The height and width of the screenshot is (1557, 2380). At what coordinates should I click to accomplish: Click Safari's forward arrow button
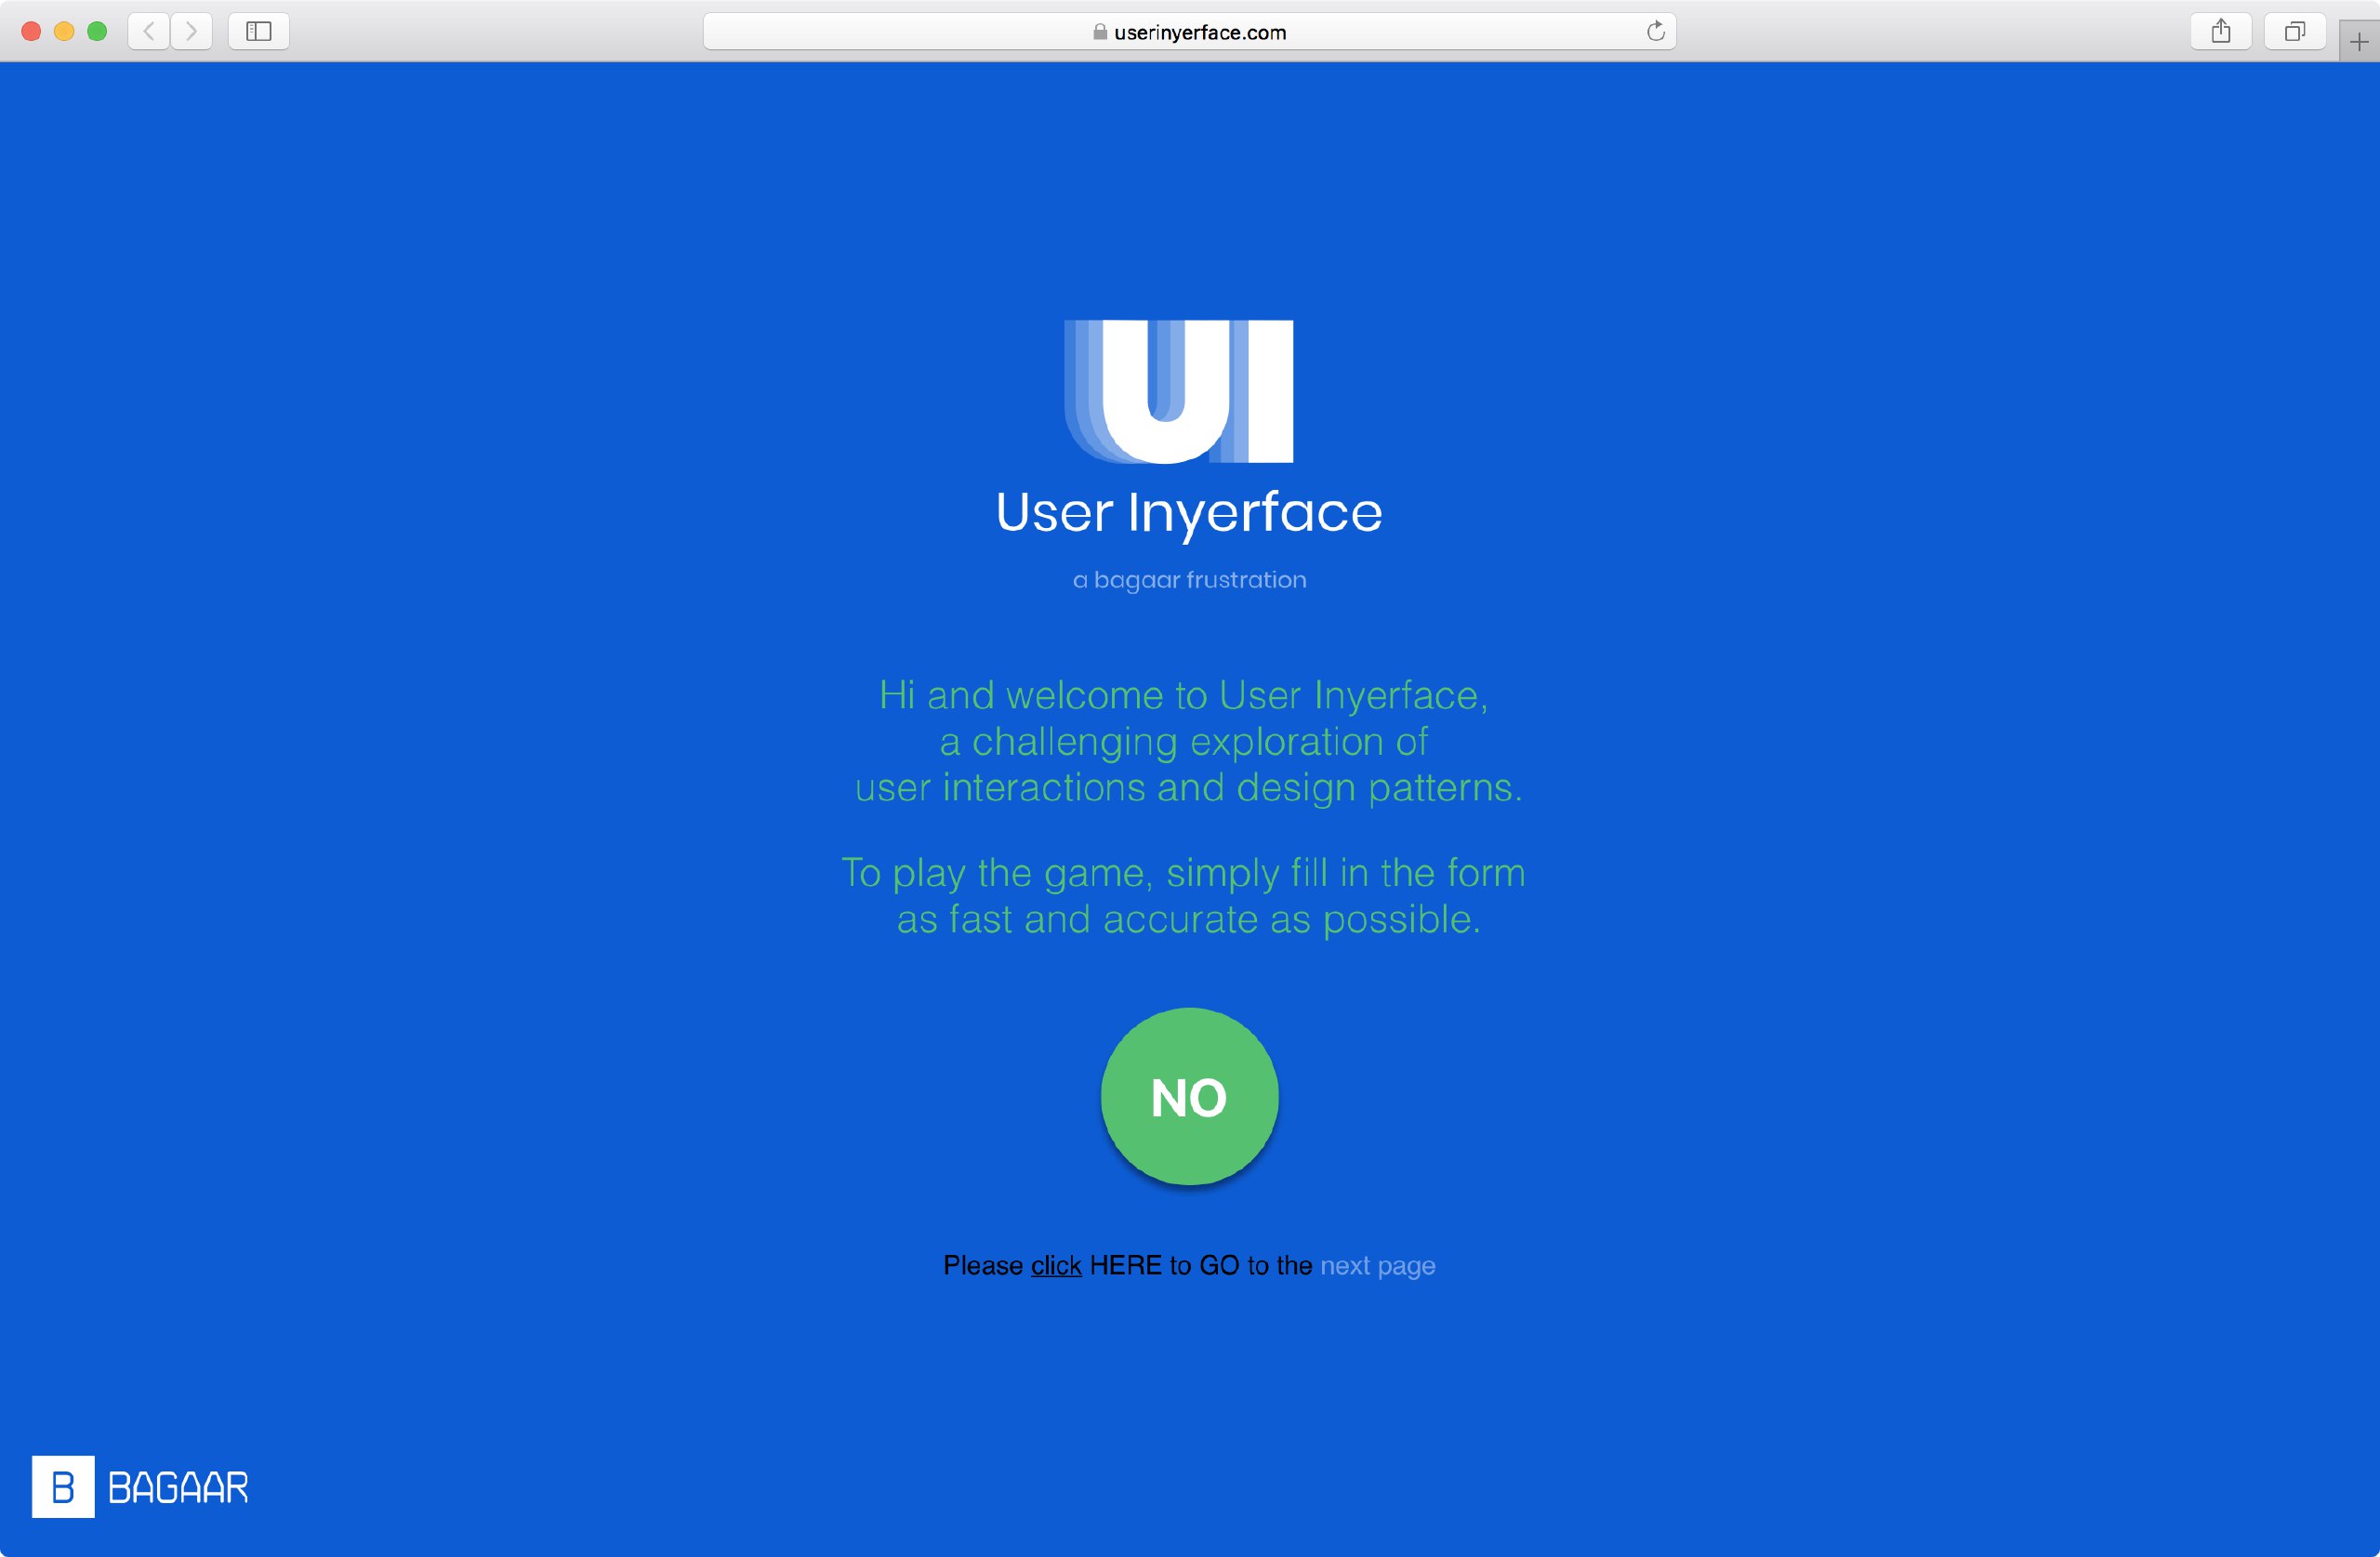191,31
